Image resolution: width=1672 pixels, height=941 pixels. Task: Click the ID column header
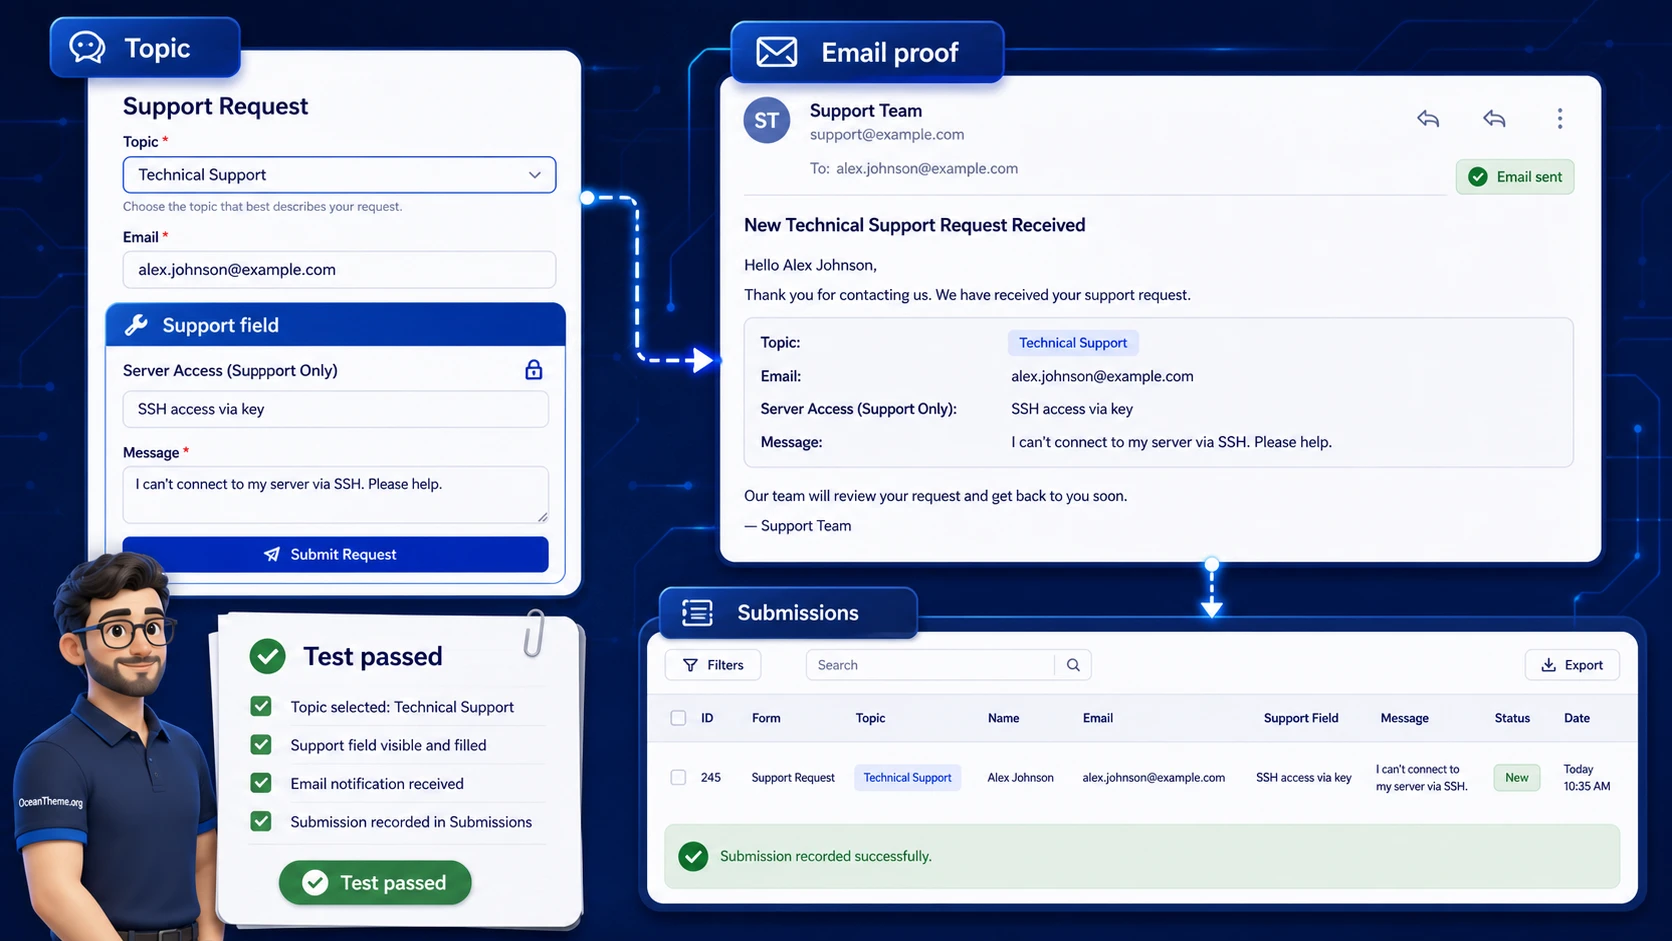tap(707, 718)
